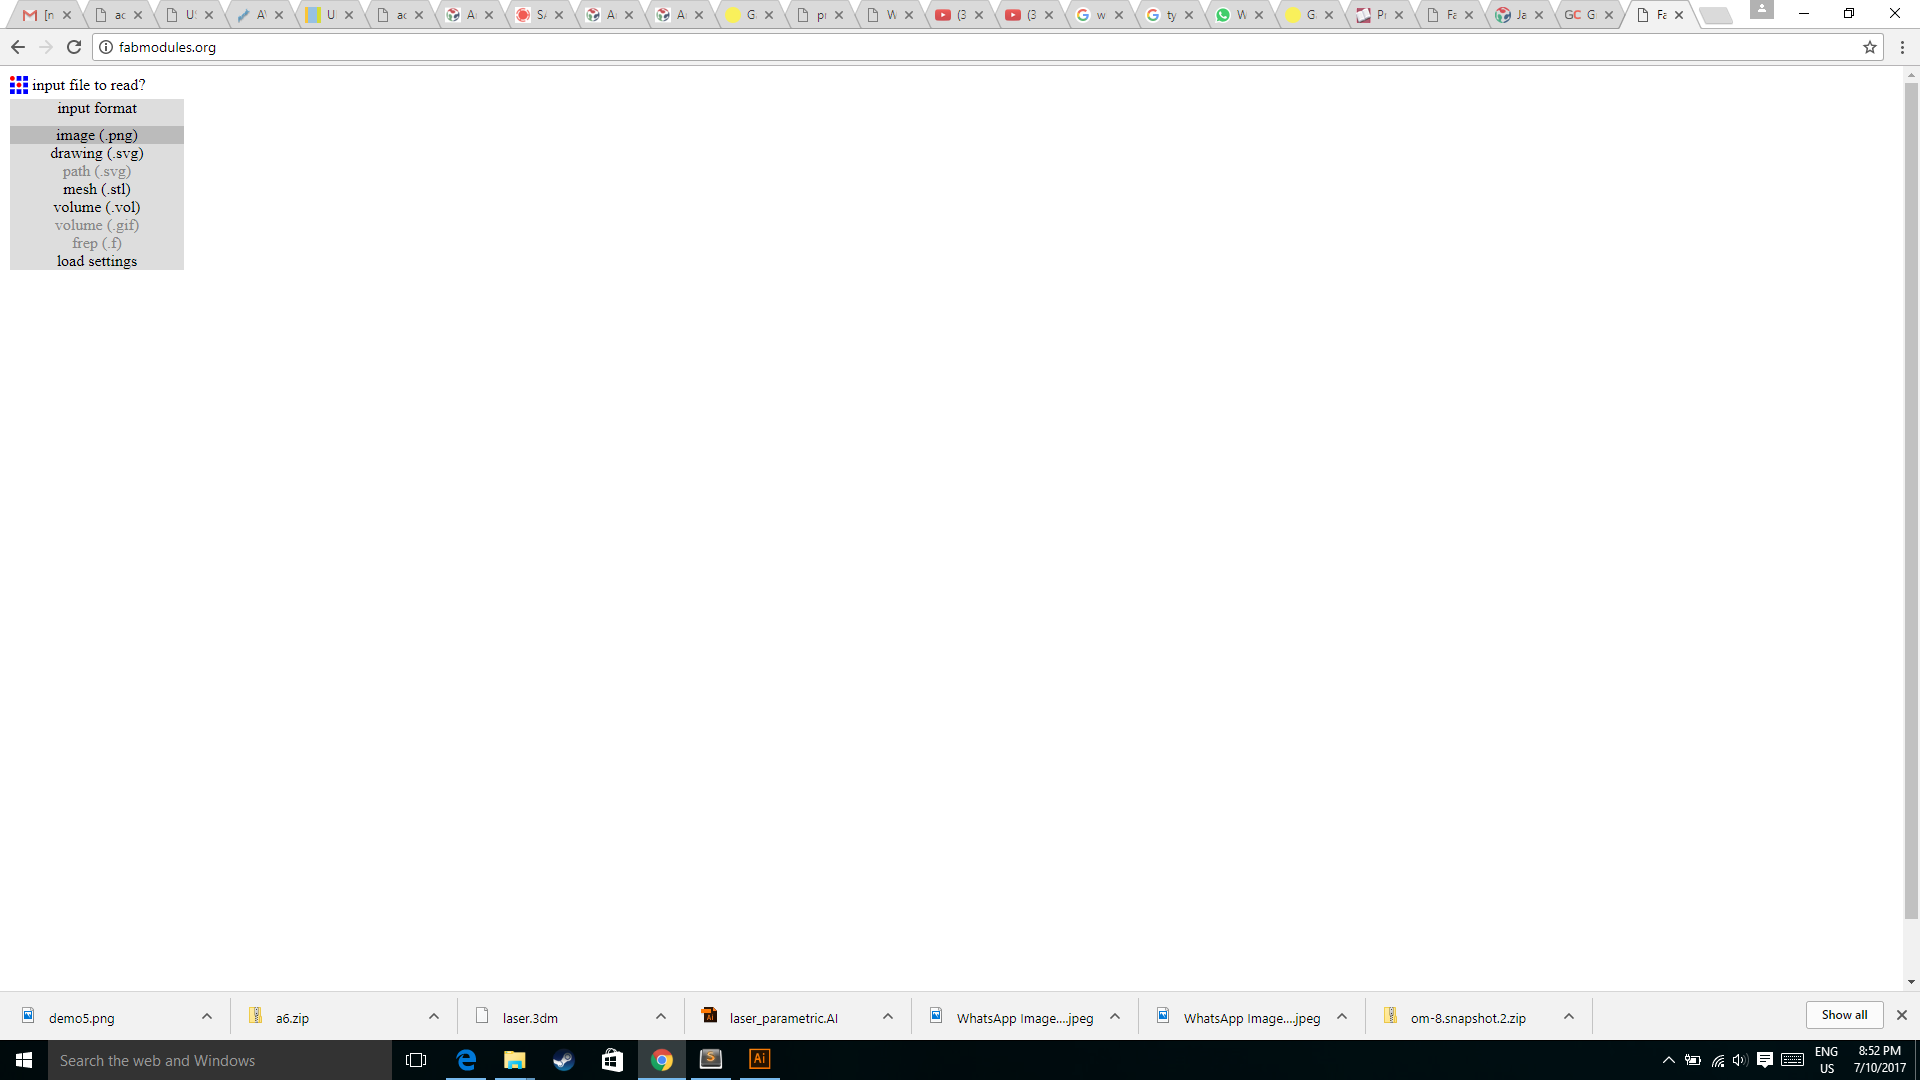Viewport: 1920px width, 1080px height.
Task: Choose load settings option
Action: [x=97, y=261]
